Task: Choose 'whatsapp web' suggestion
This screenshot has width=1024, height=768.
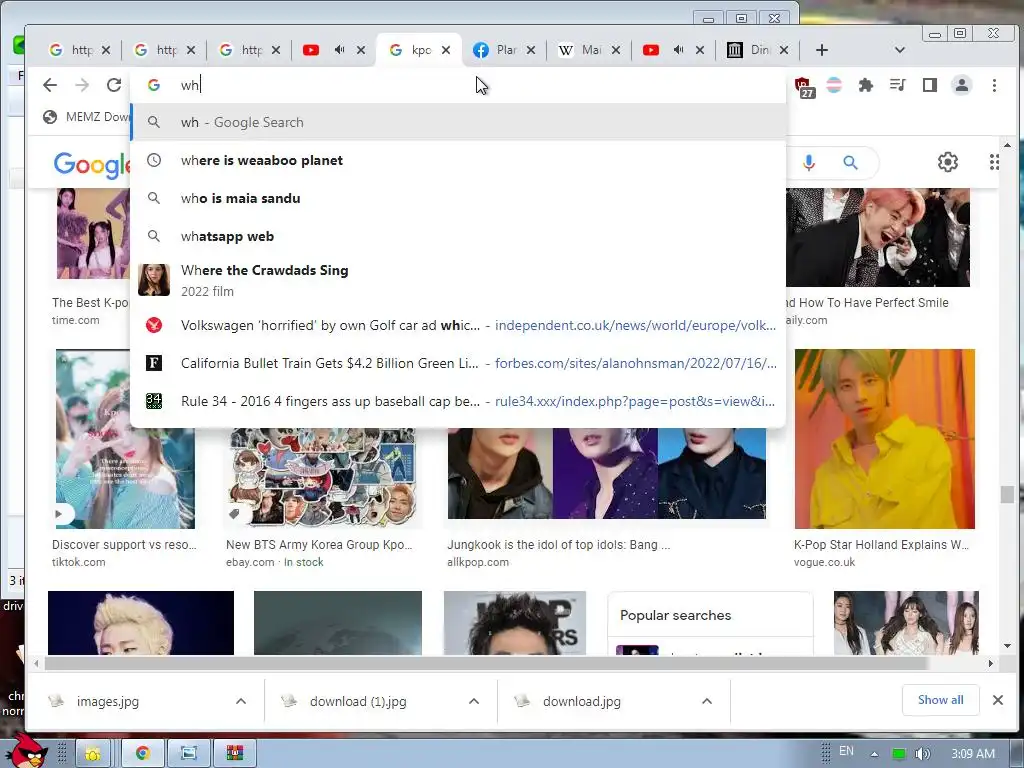Action: (458, 236)
